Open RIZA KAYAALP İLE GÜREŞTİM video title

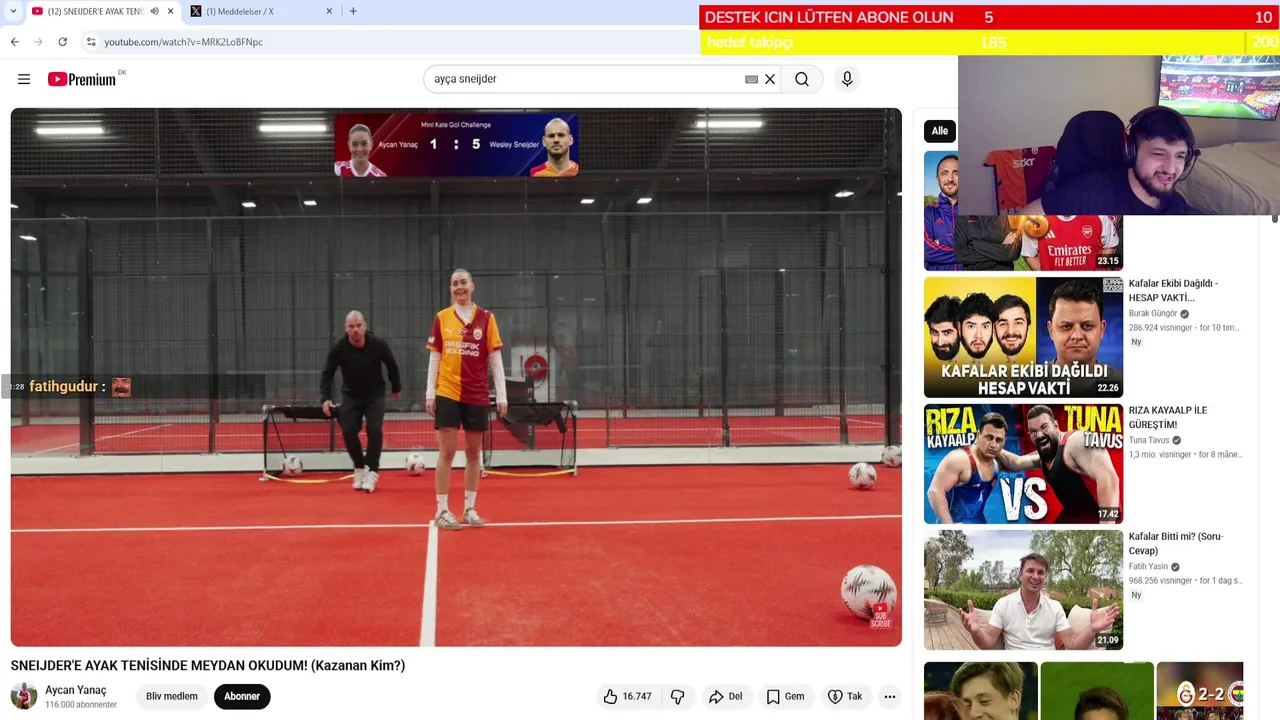[1168, 417]
